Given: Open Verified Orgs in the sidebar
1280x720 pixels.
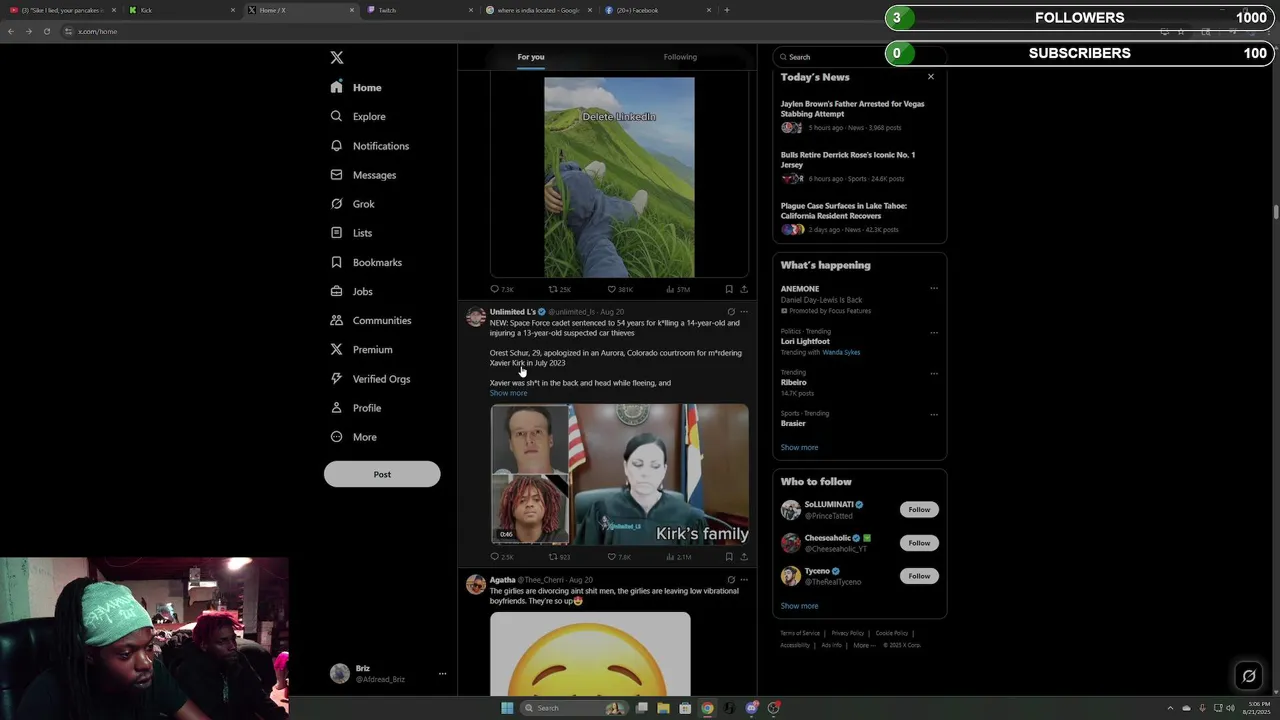Looking at the screenshot, I should click(370, 379).
